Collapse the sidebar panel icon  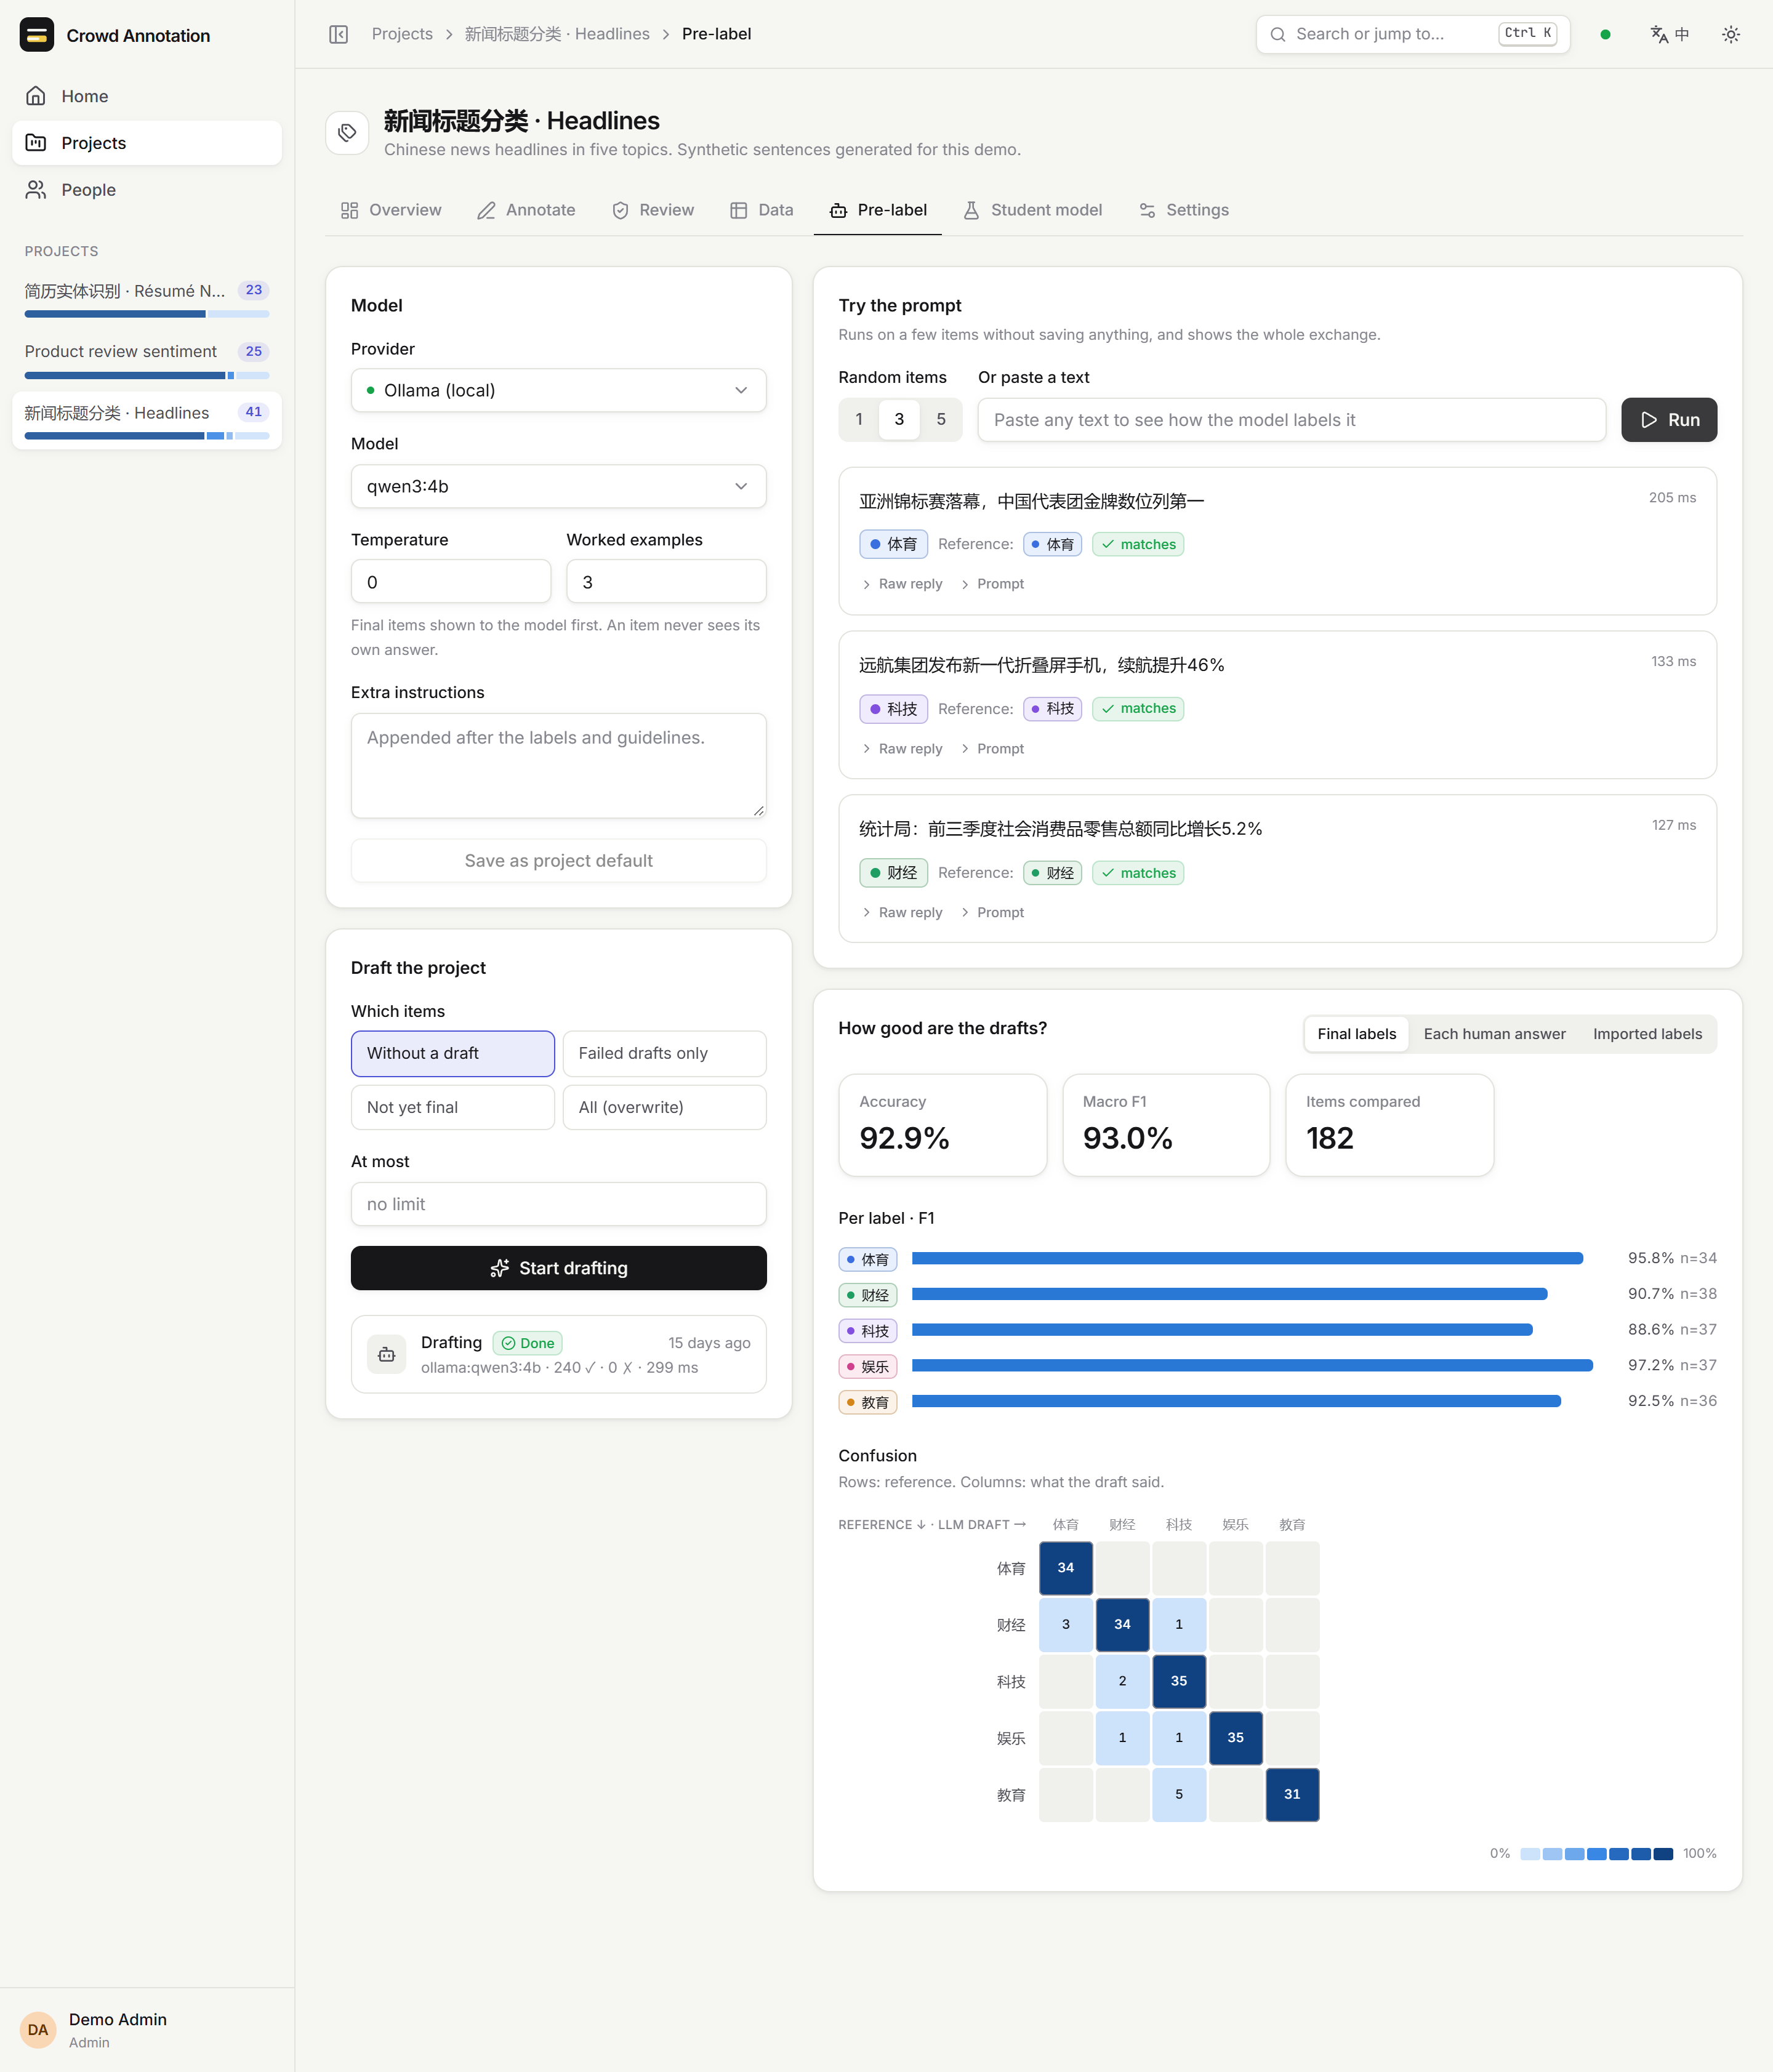point(338,34)
